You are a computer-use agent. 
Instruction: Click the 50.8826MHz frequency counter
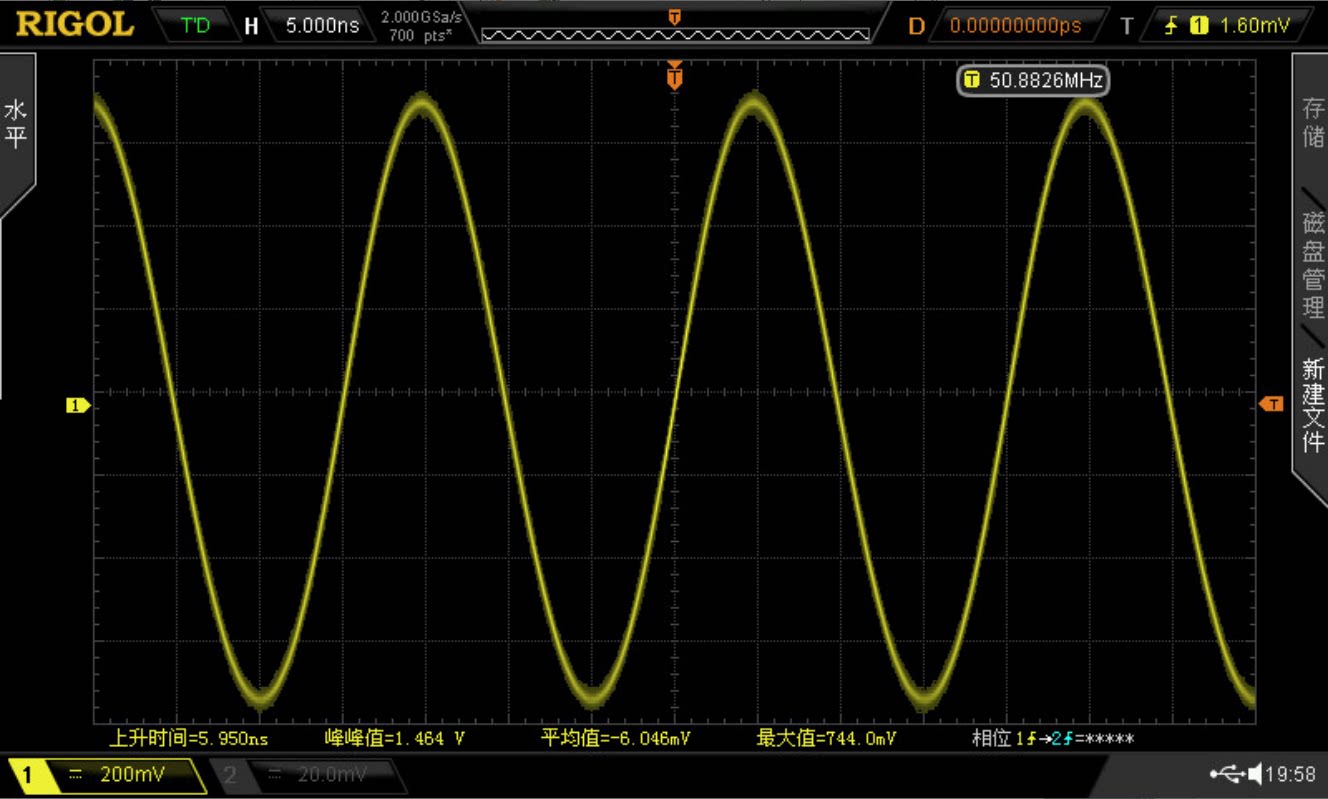point(1034,80)
